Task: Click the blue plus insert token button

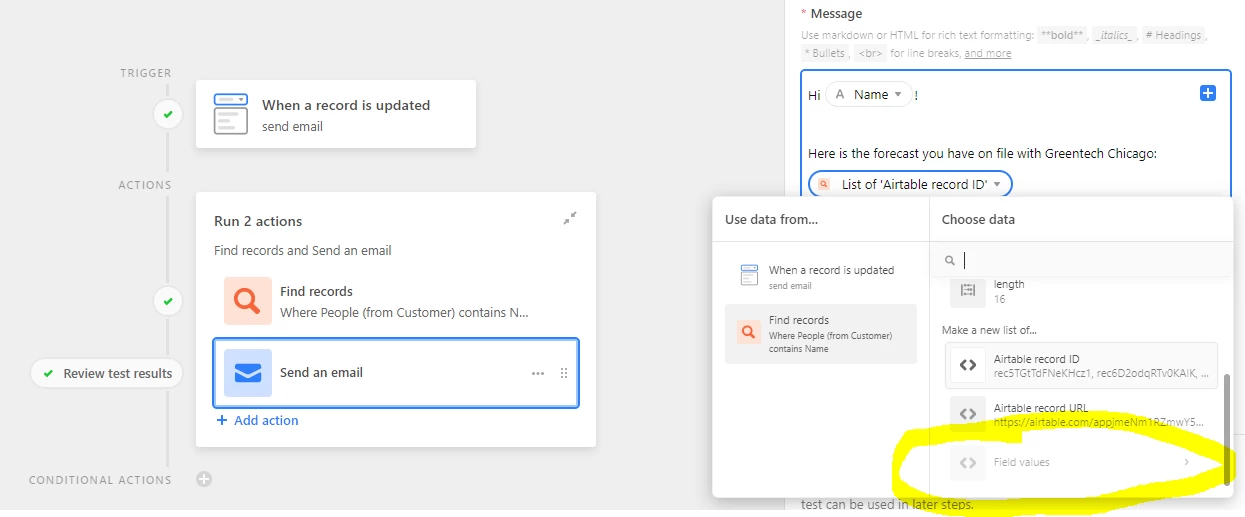Action: [1207, 93]
